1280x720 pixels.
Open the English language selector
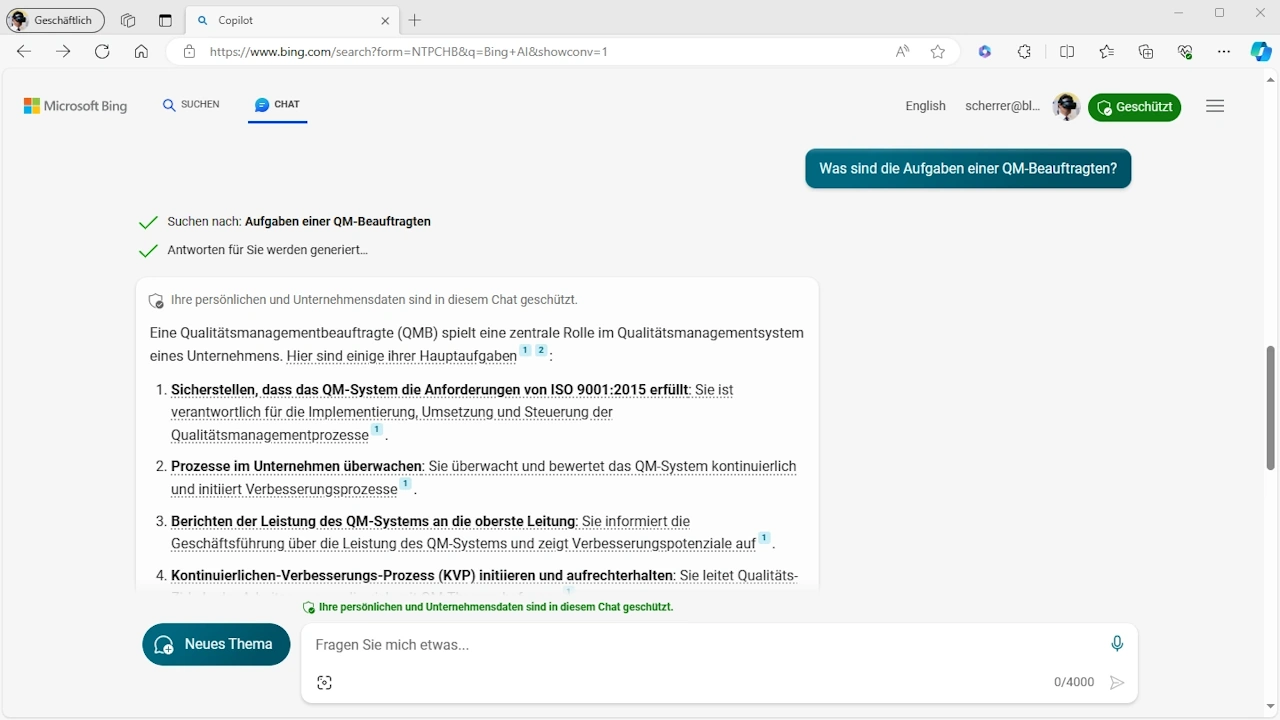click(925, 105)
